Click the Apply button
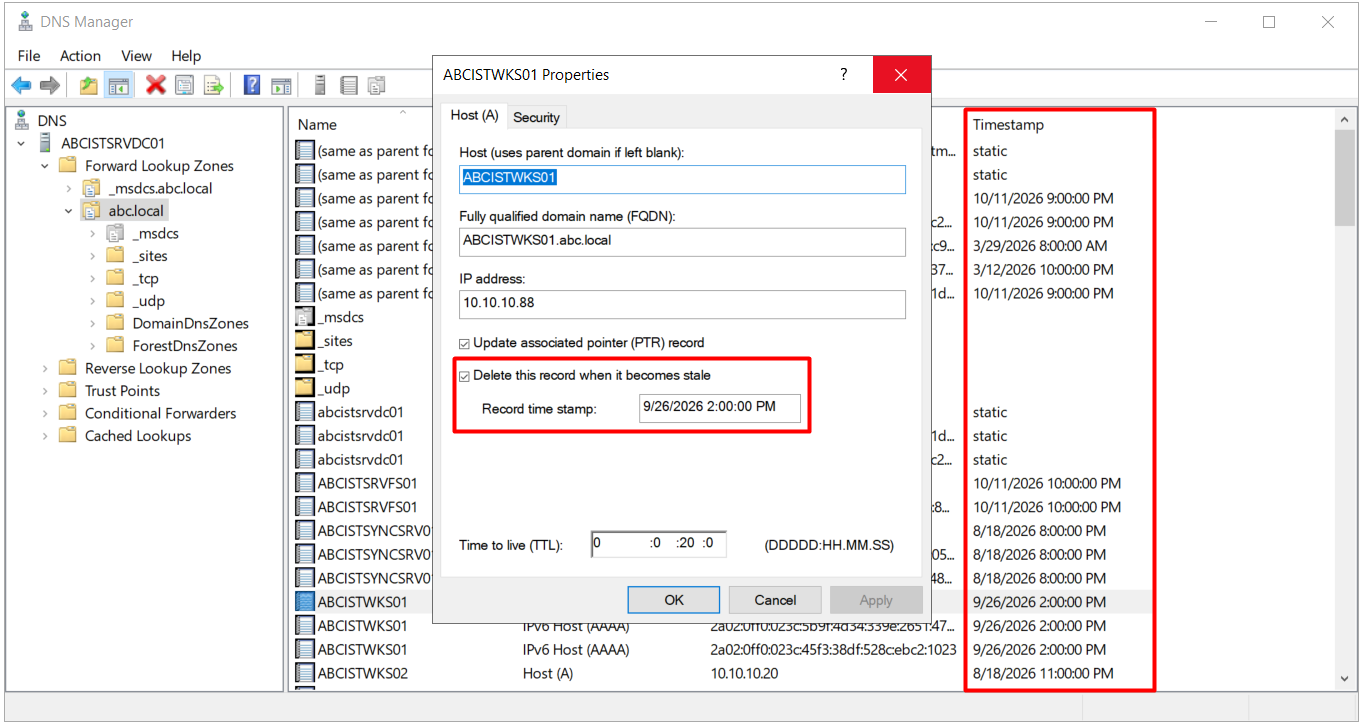This screenshot has width=1362, height=725. (876, 600)
